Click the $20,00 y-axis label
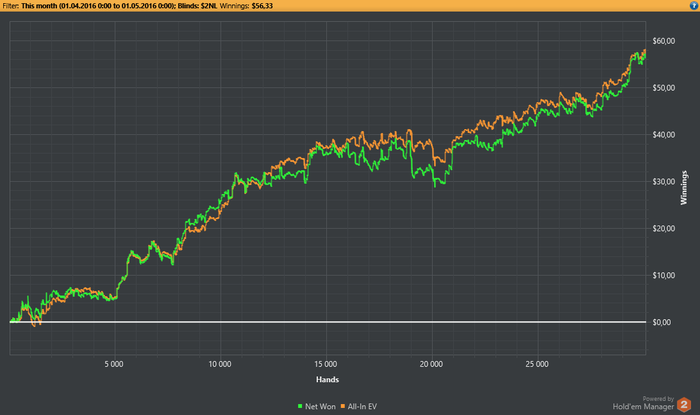The image size is (700, 415). [x=663, y=228]
